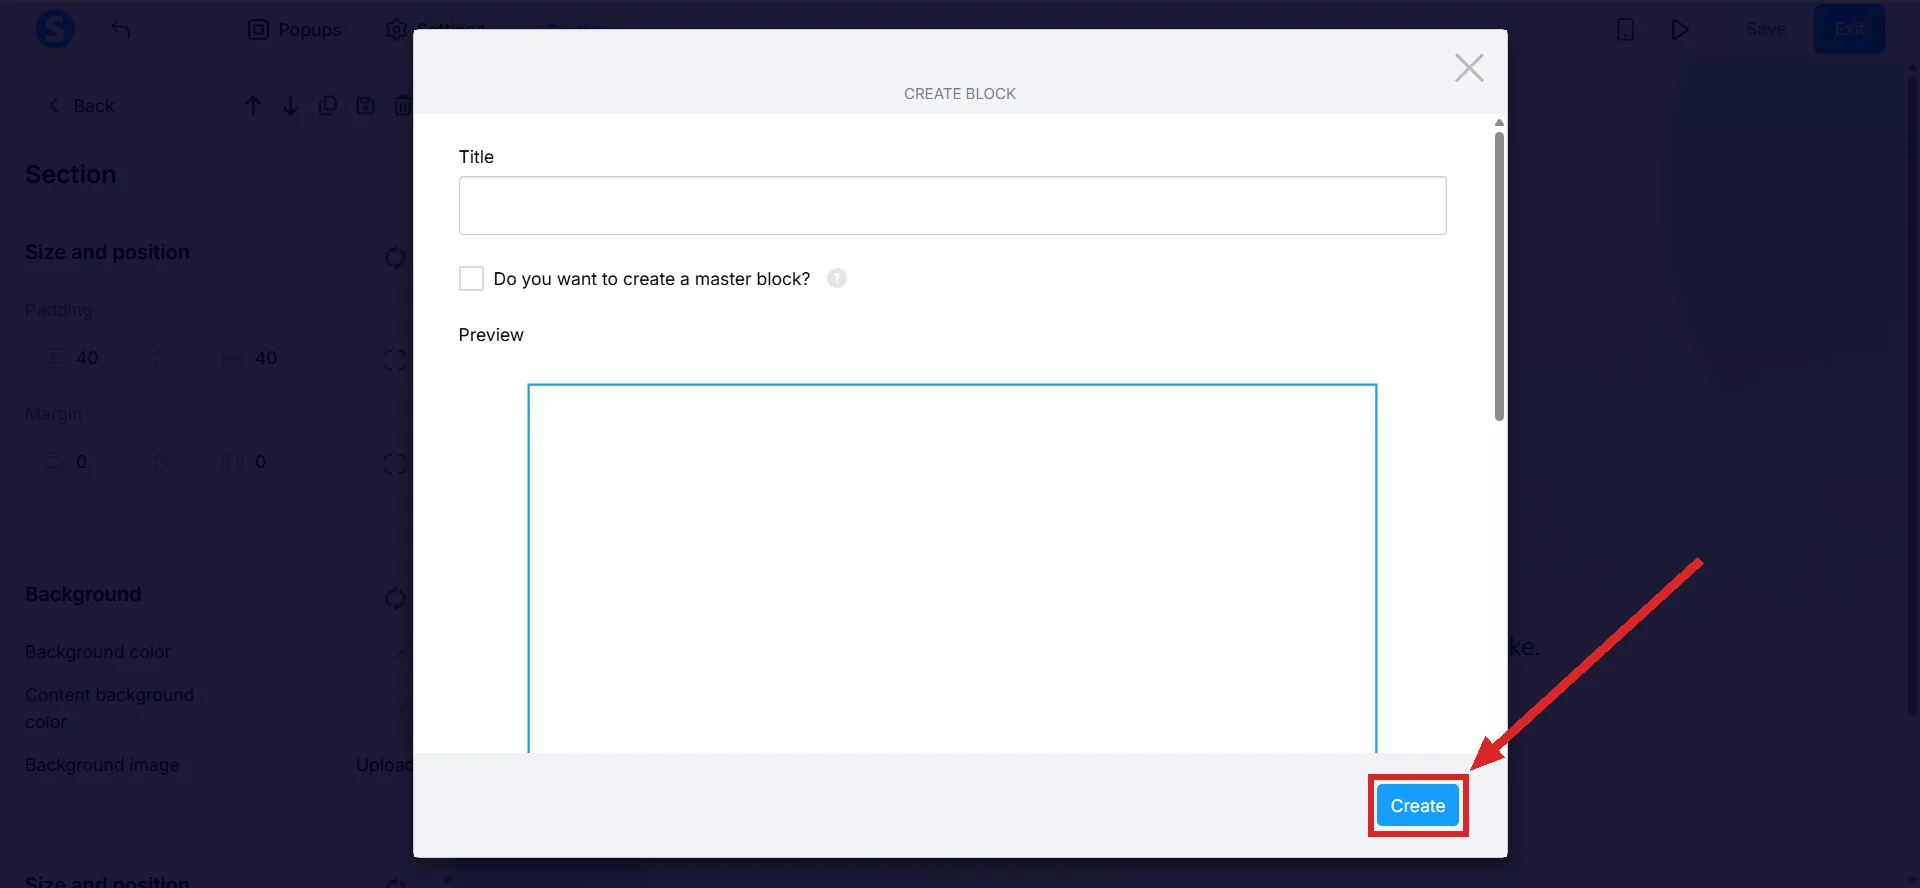Click the Create button
This screenshot has width=1920, height=888.
1417,806
